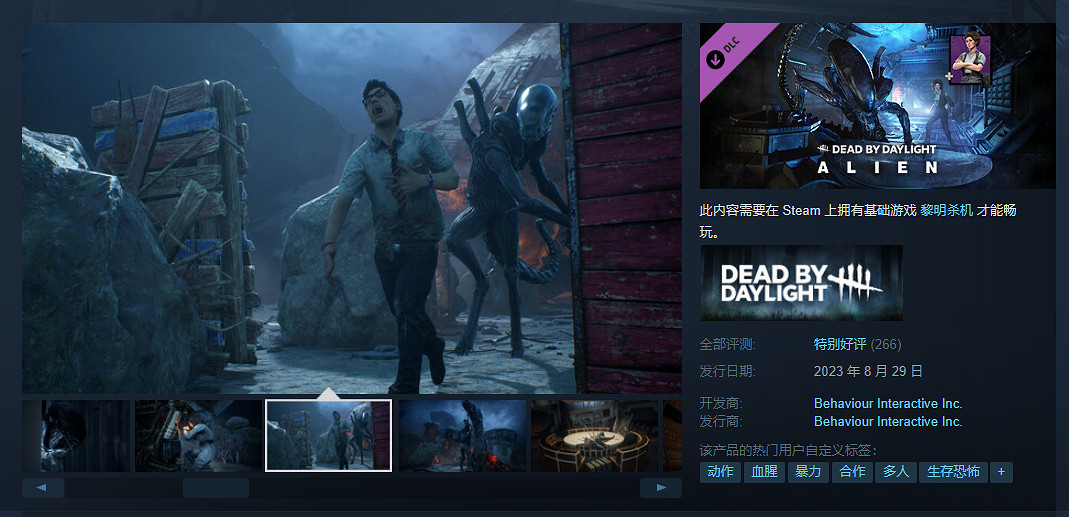Expand more user tags with plus button

(x=1001, y=472)
